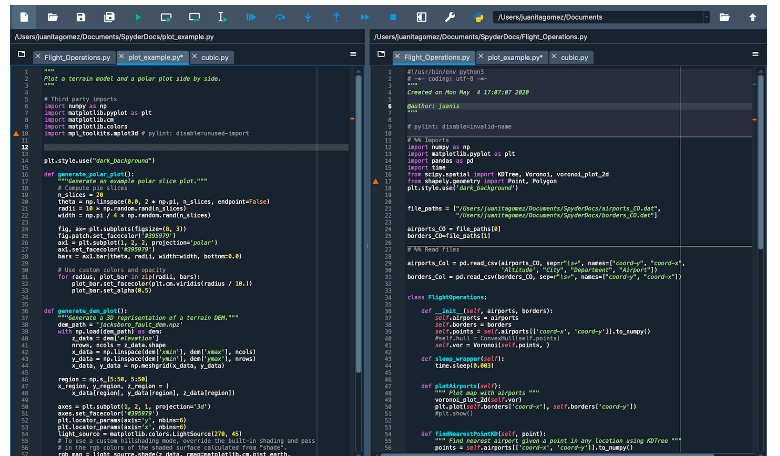Run the current file with the green play icon

click(137, 17)
